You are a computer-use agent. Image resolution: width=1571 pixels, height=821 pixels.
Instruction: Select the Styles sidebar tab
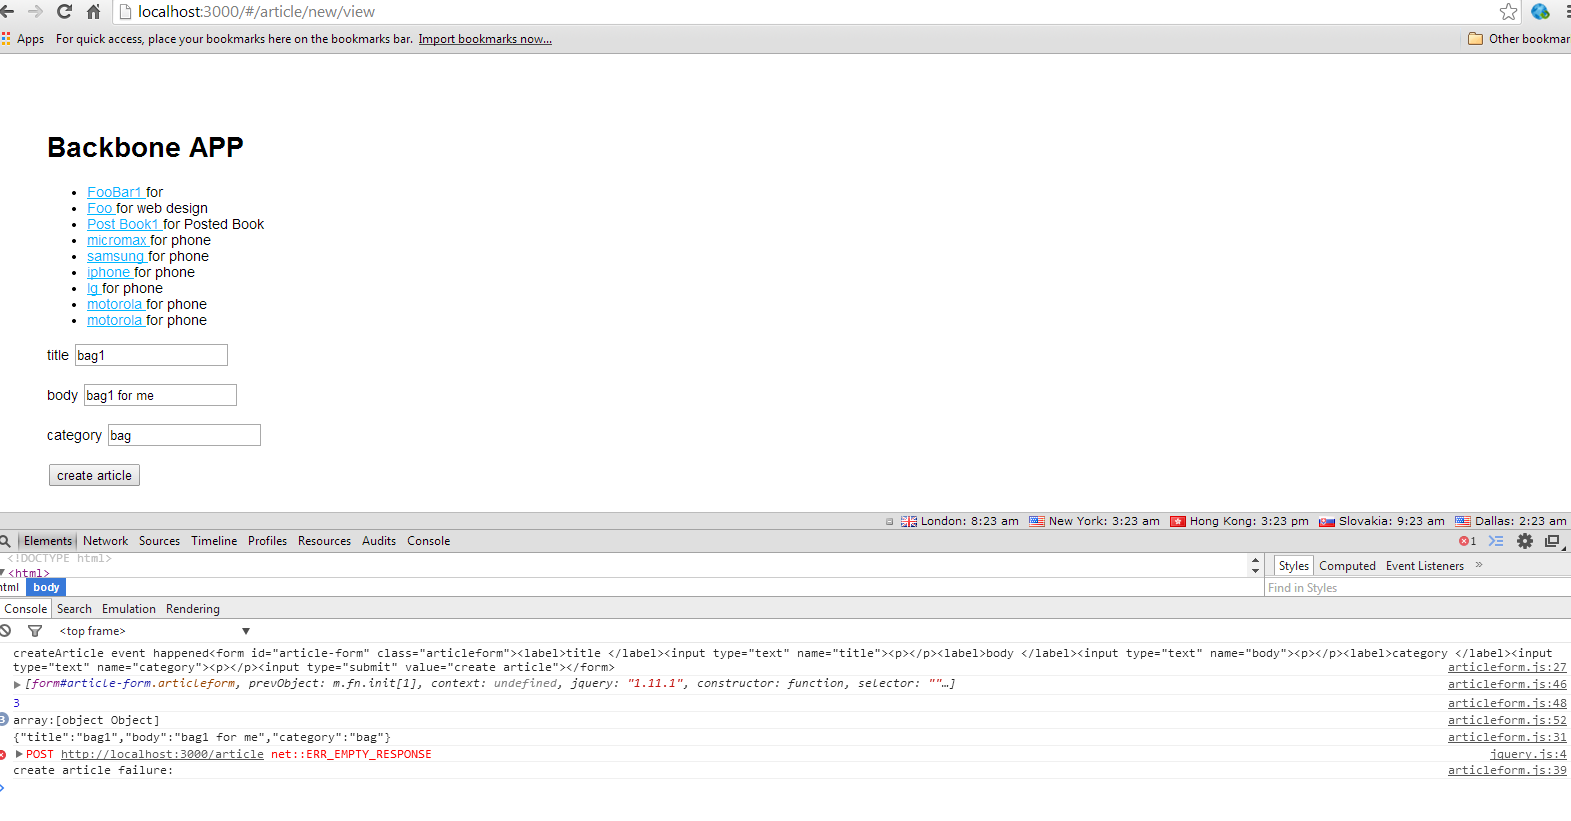(1293, 566)
